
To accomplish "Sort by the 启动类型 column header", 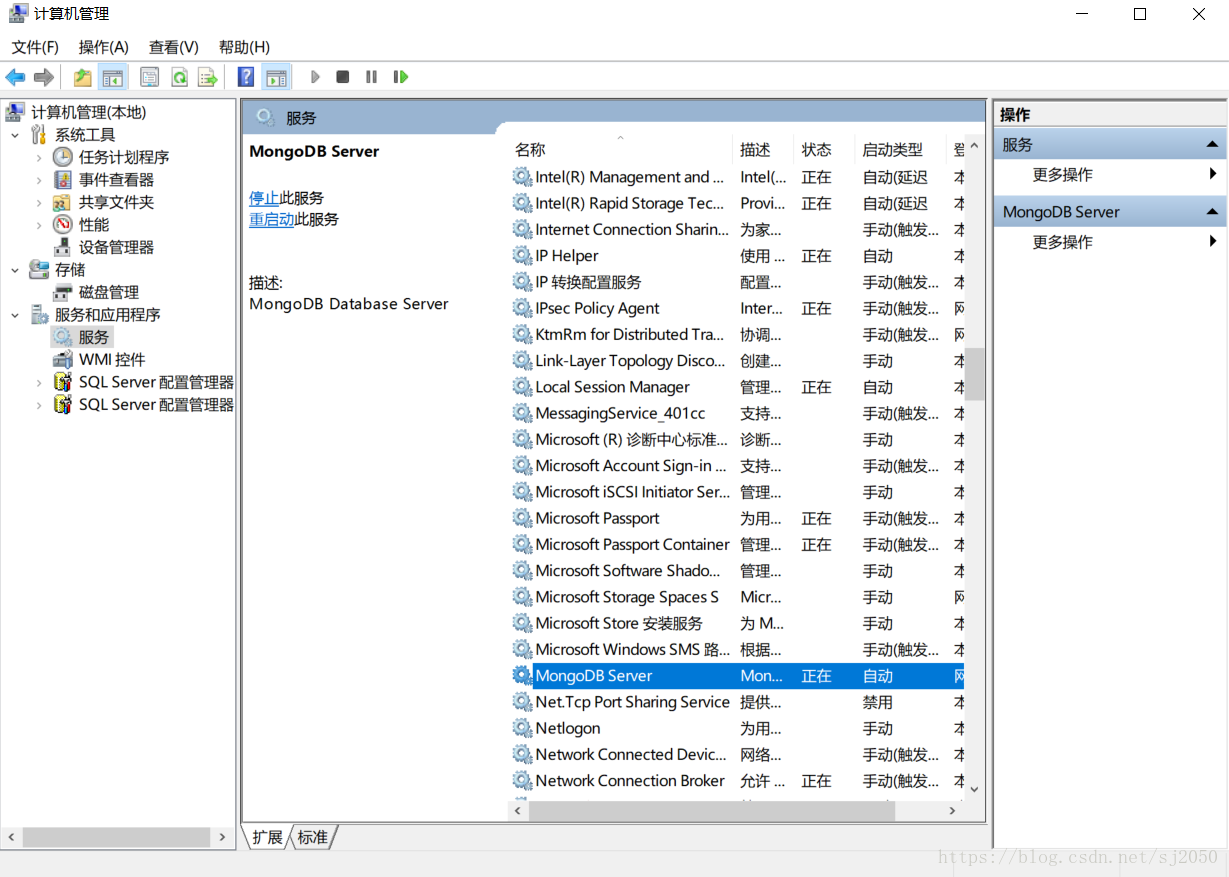I will [901, 150].
